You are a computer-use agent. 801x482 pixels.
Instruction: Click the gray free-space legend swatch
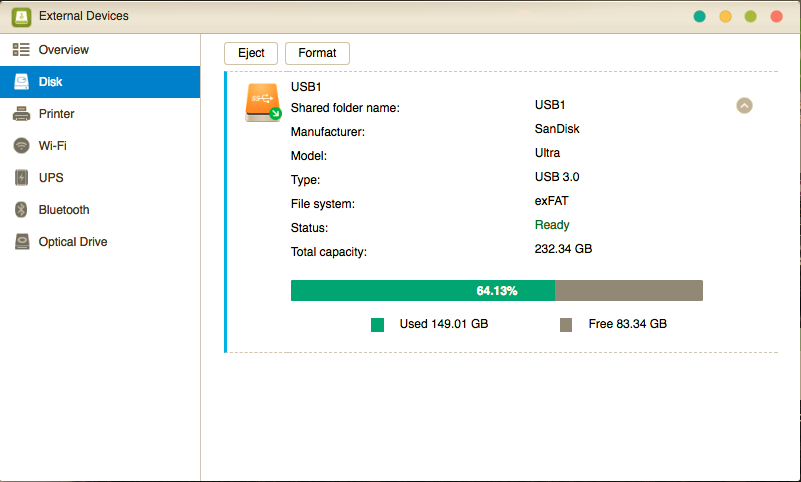pyautogui.click(x=566, y=325)
